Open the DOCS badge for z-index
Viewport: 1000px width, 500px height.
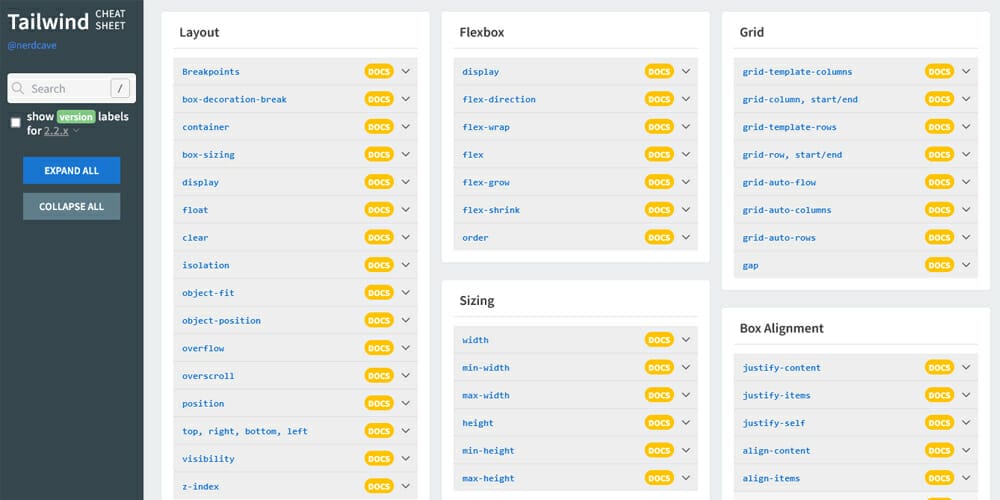pos(379,486)
